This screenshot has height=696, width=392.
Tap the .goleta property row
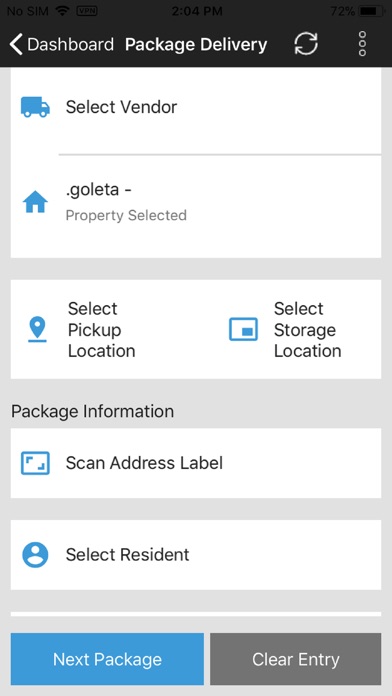click(x=196, y=206)
